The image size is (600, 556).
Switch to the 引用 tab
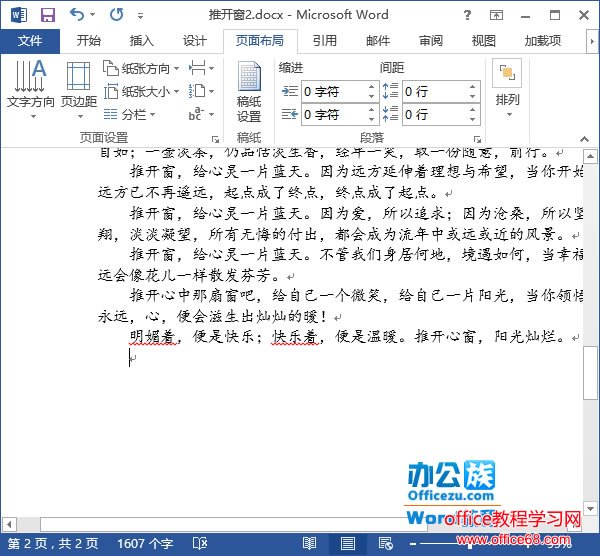click(x=325, y=41)
